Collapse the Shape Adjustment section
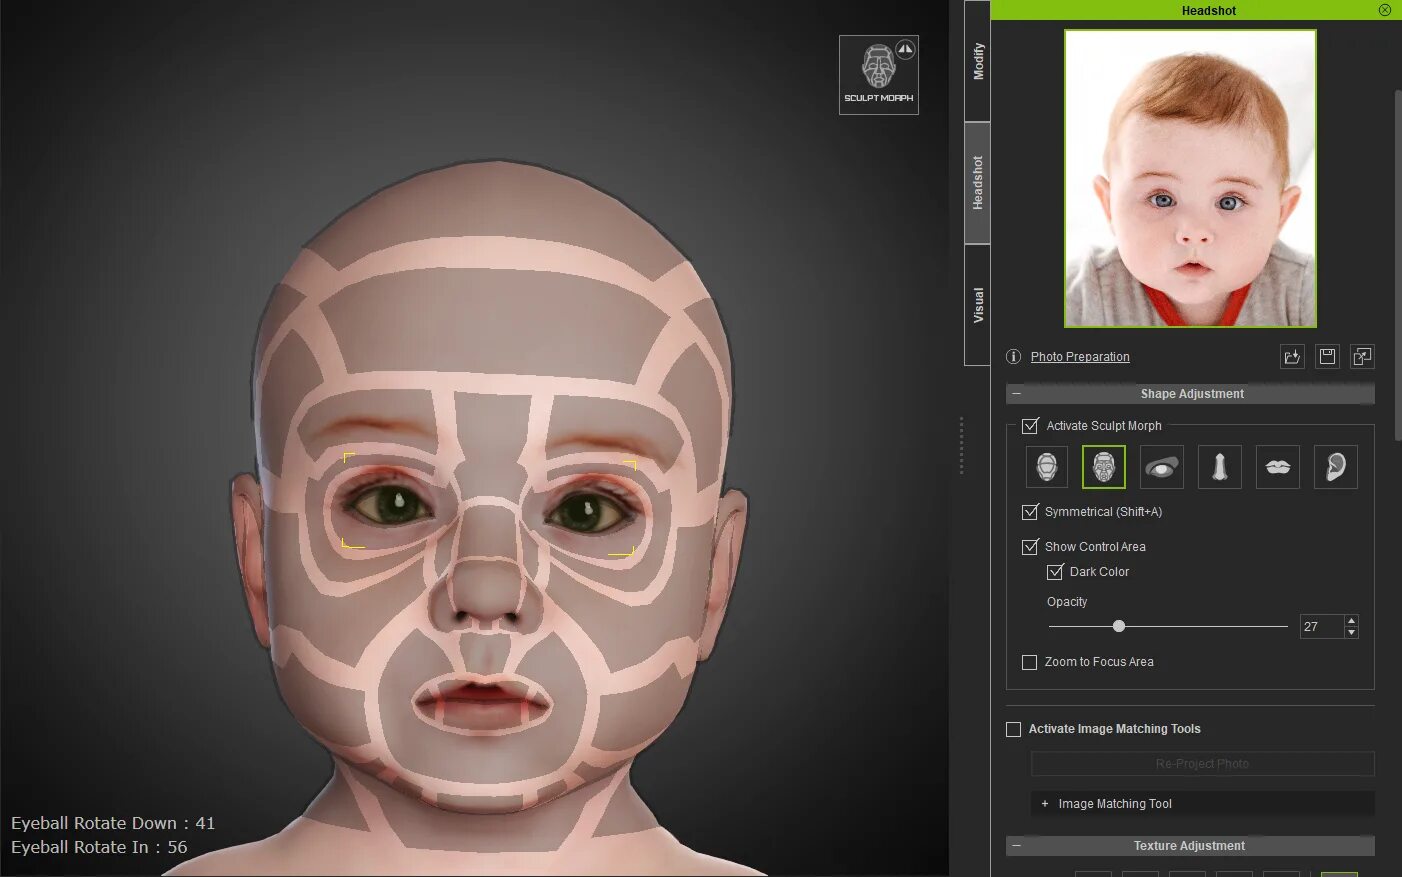 coord(1014,393)
